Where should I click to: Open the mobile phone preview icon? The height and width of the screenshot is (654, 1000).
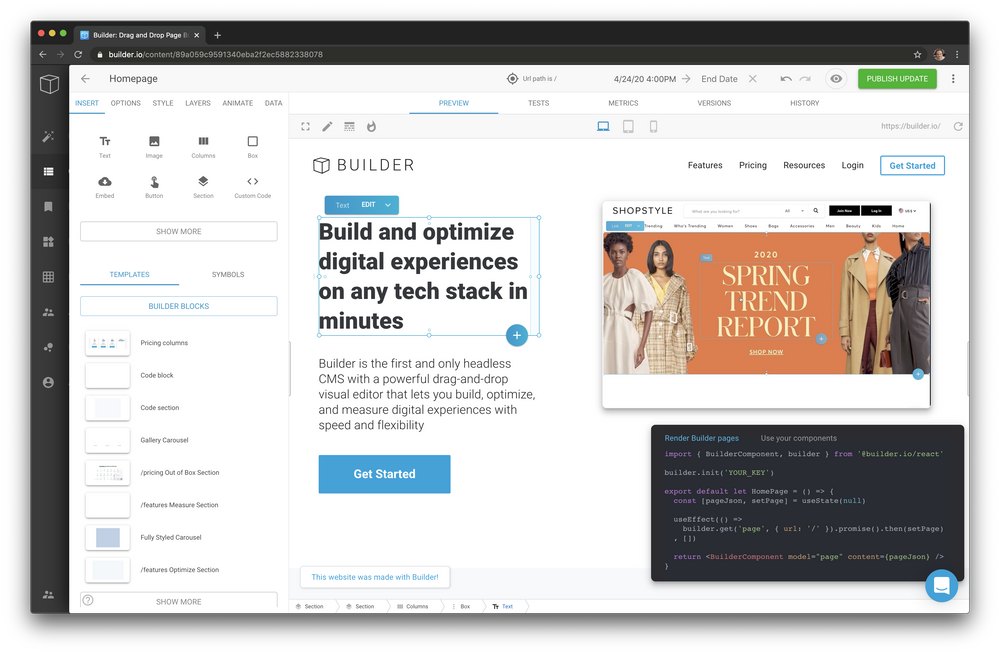pyautogui.click(x=655, y=125)
